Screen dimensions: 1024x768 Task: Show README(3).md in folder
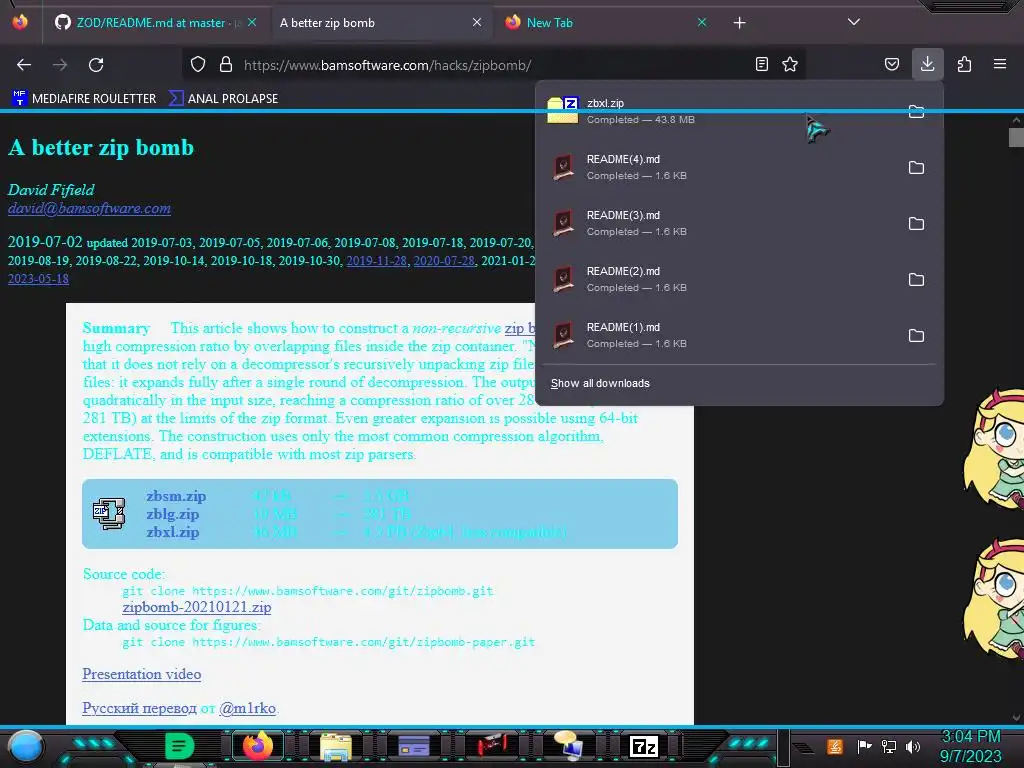916,223
